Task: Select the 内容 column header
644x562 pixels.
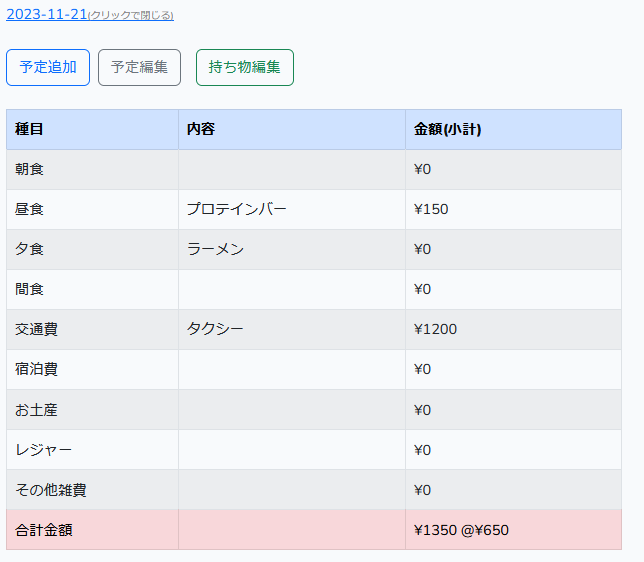Action: point(201,129)
